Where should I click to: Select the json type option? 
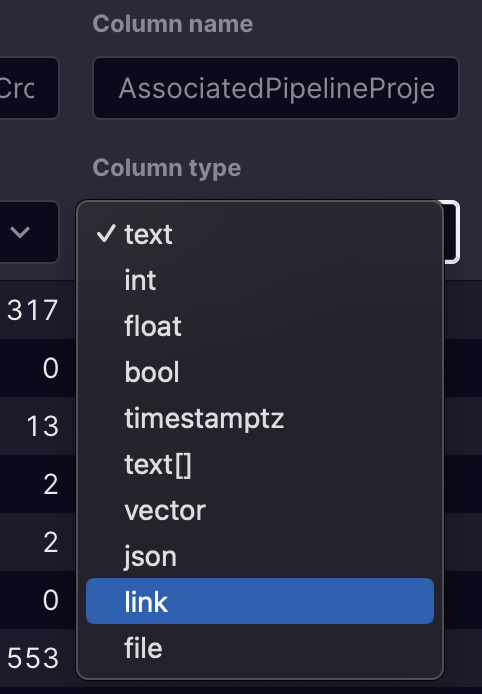coord(260,556)
